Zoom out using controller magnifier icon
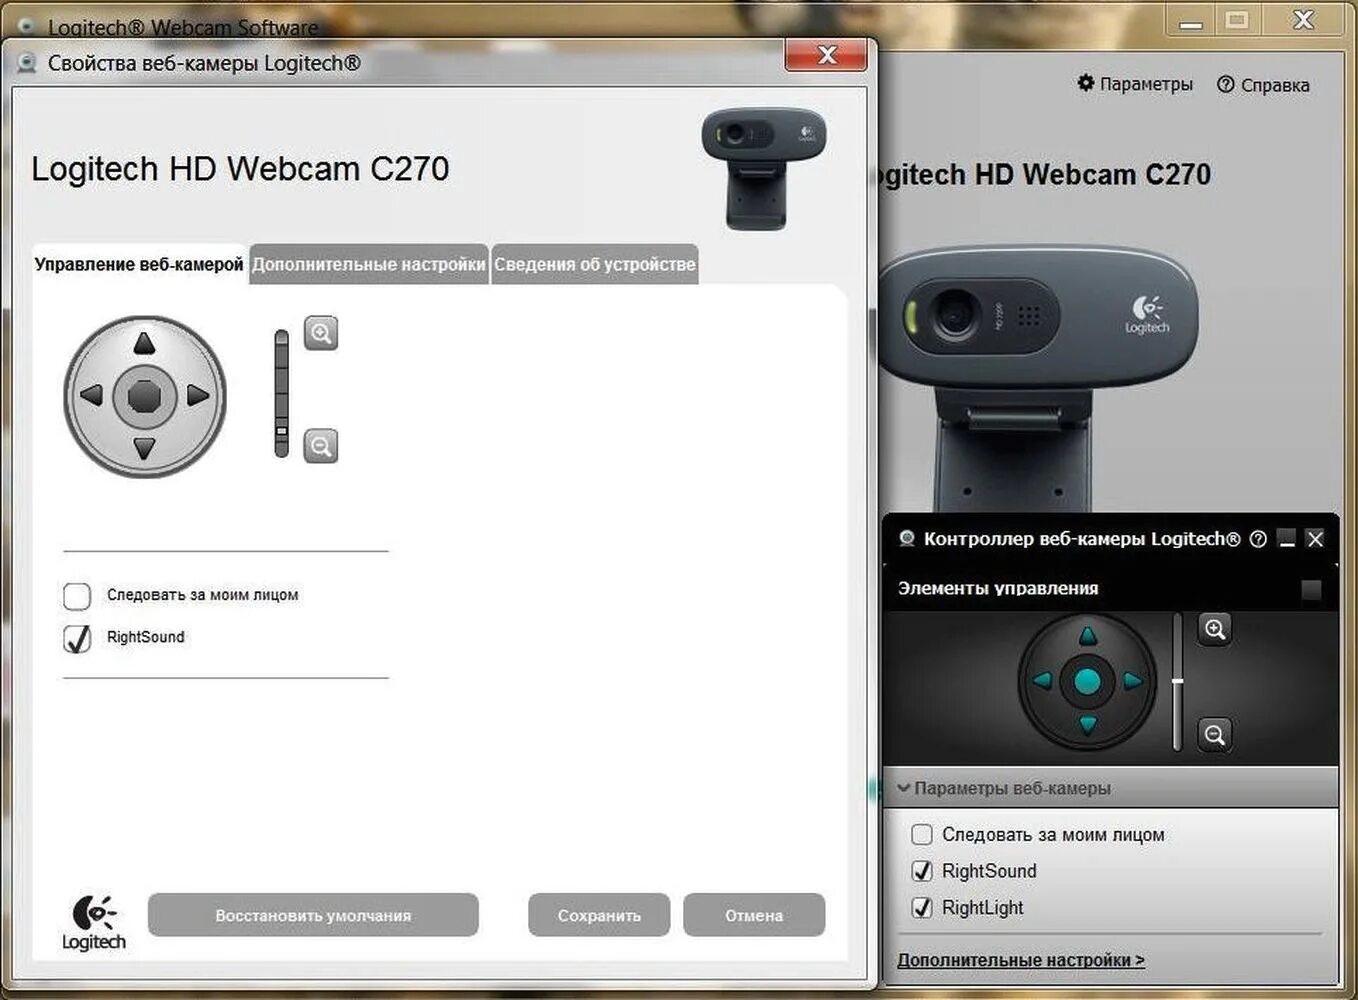This screenshot has width=1358, height=1000. tap(1215, 735)
